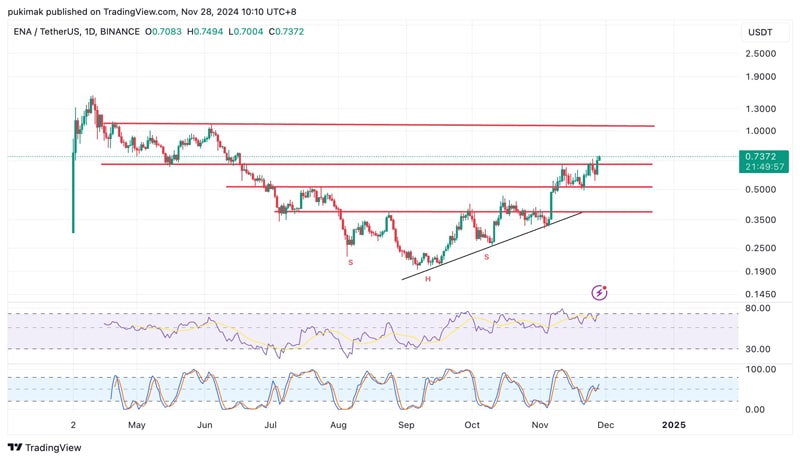Click the Open value O0.7083
800x460 pixels.
tap(163, 32)
